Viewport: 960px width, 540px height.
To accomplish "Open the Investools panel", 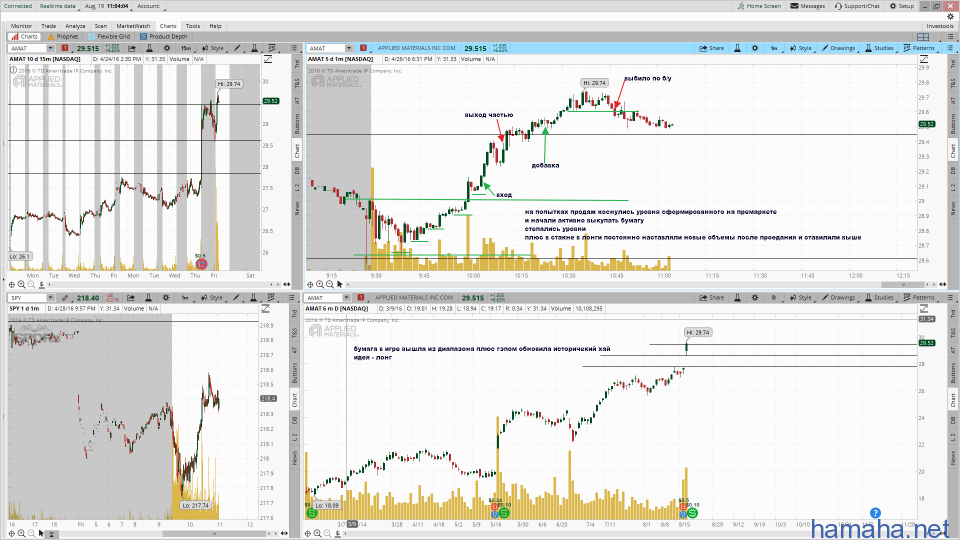I will (940, 26).
